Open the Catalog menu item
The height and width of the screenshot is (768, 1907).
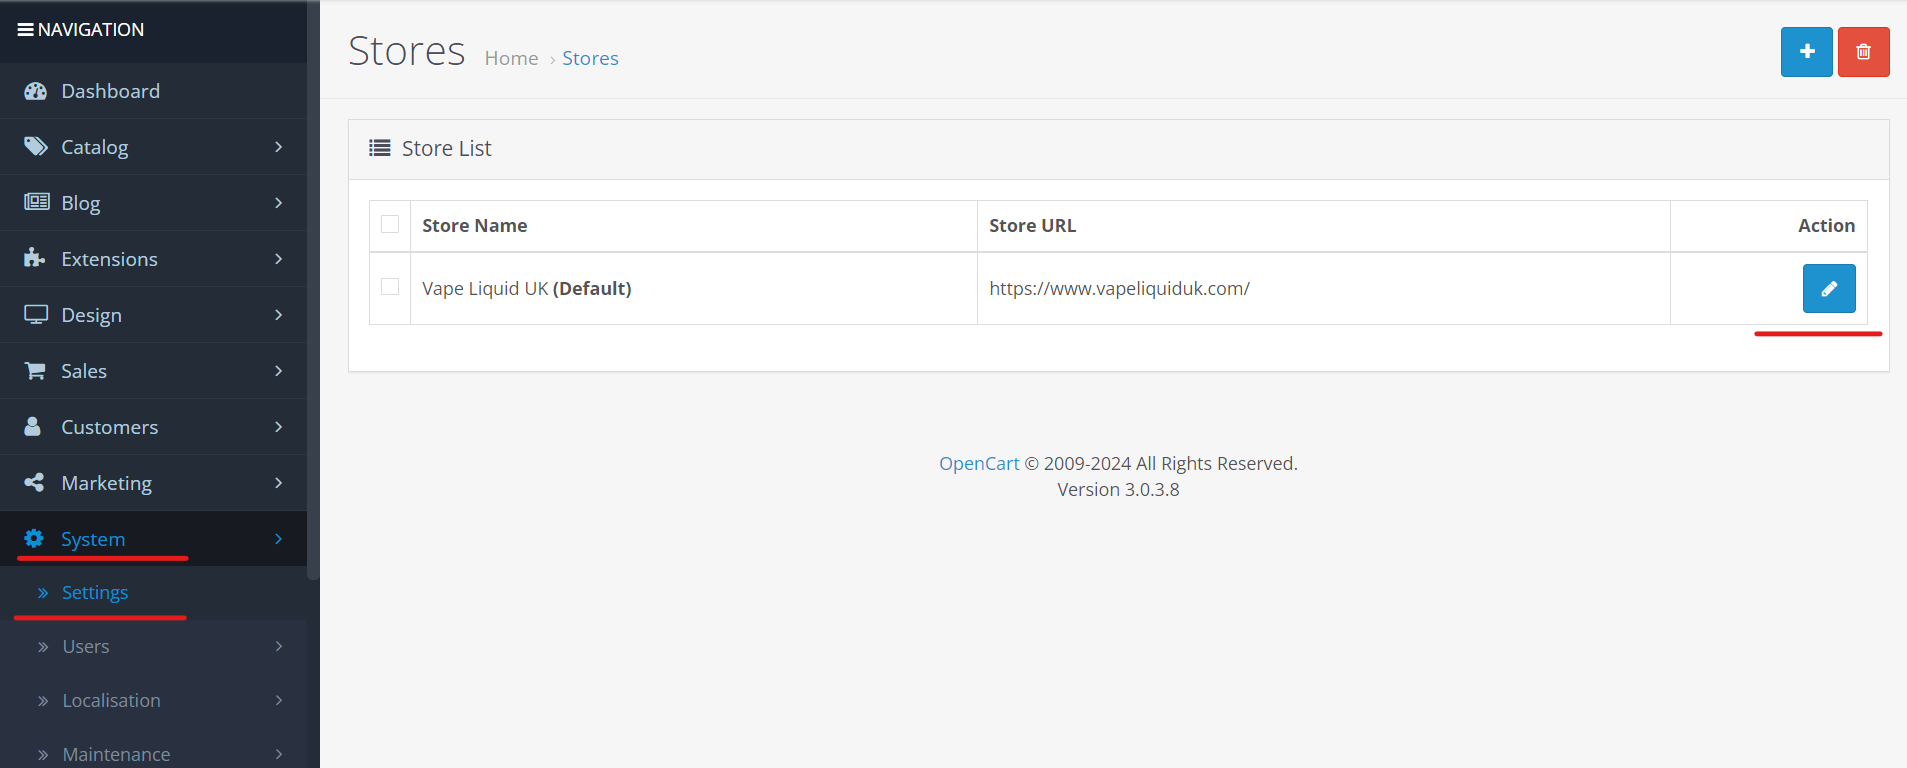[x=153, y=147]
